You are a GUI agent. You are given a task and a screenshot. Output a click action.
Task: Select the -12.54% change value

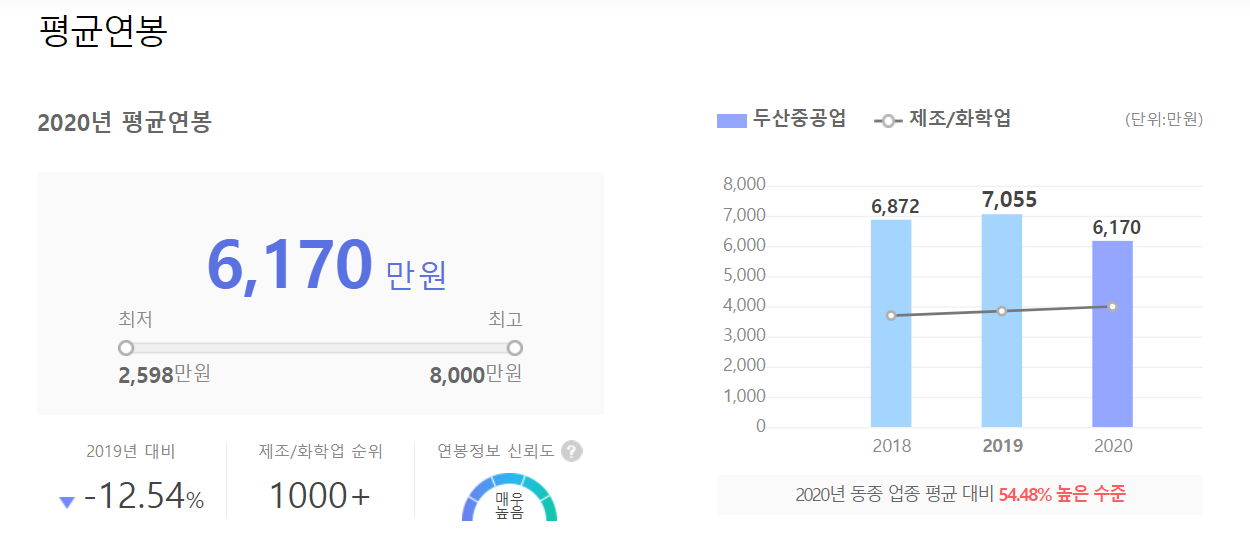144,495
